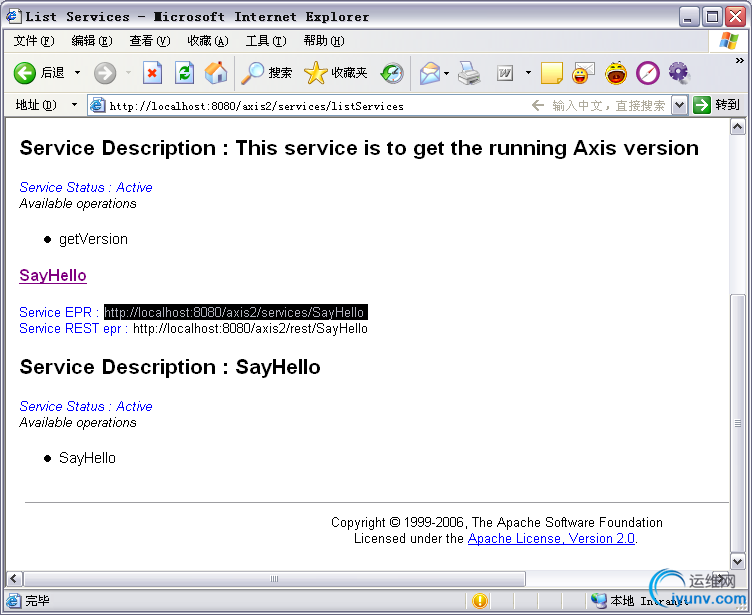Screen dimensions: 752x615
Task: Open the 编辑(E) Edit menu
Action: 92,41
